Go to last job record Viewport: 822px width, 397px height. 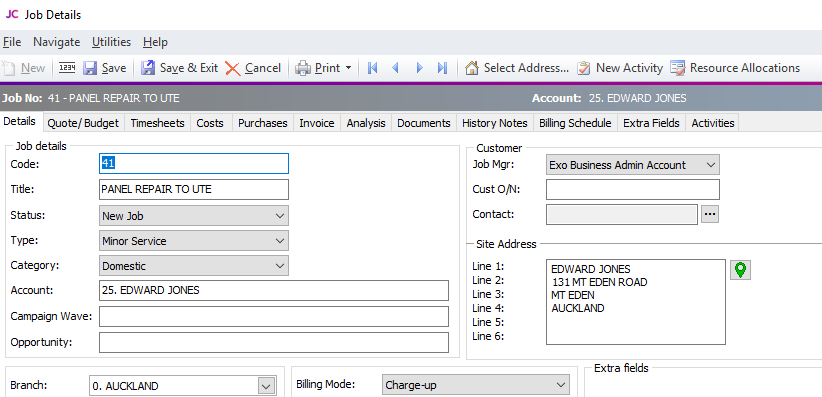(442, 68)
